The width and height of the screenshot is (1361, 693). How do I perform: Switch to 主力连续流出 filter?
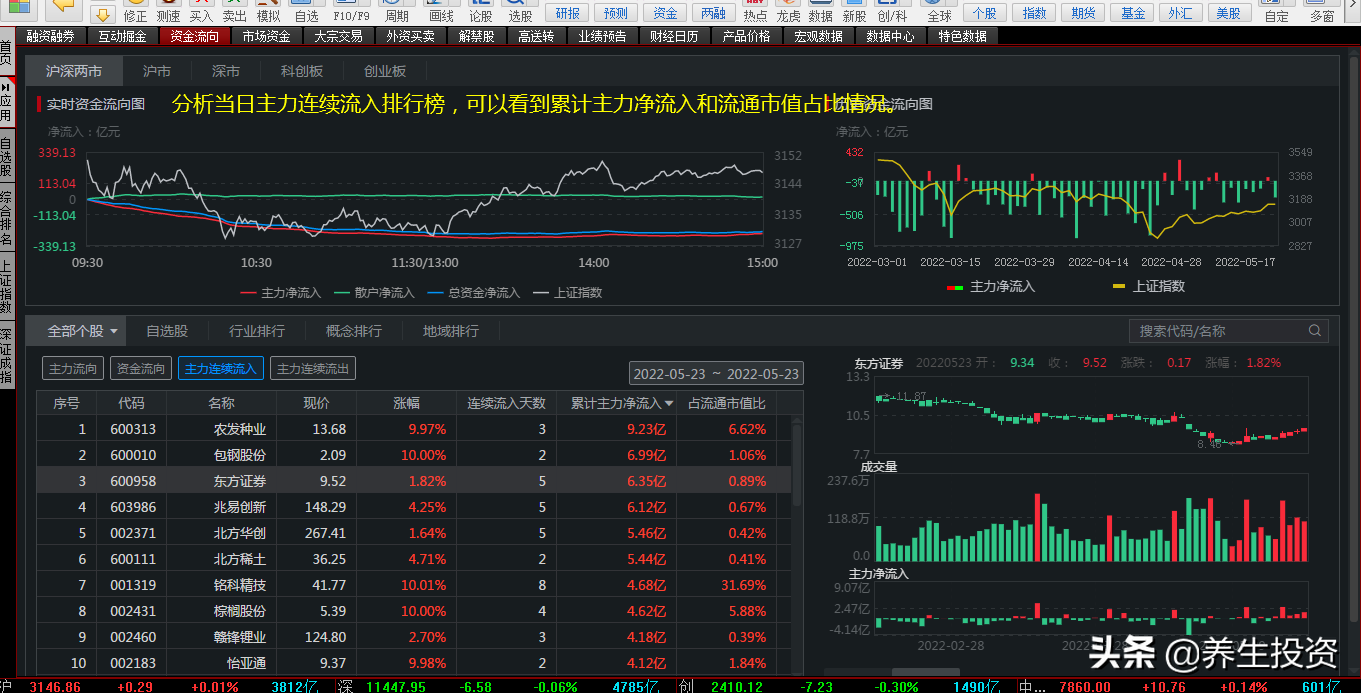(312, 369)
